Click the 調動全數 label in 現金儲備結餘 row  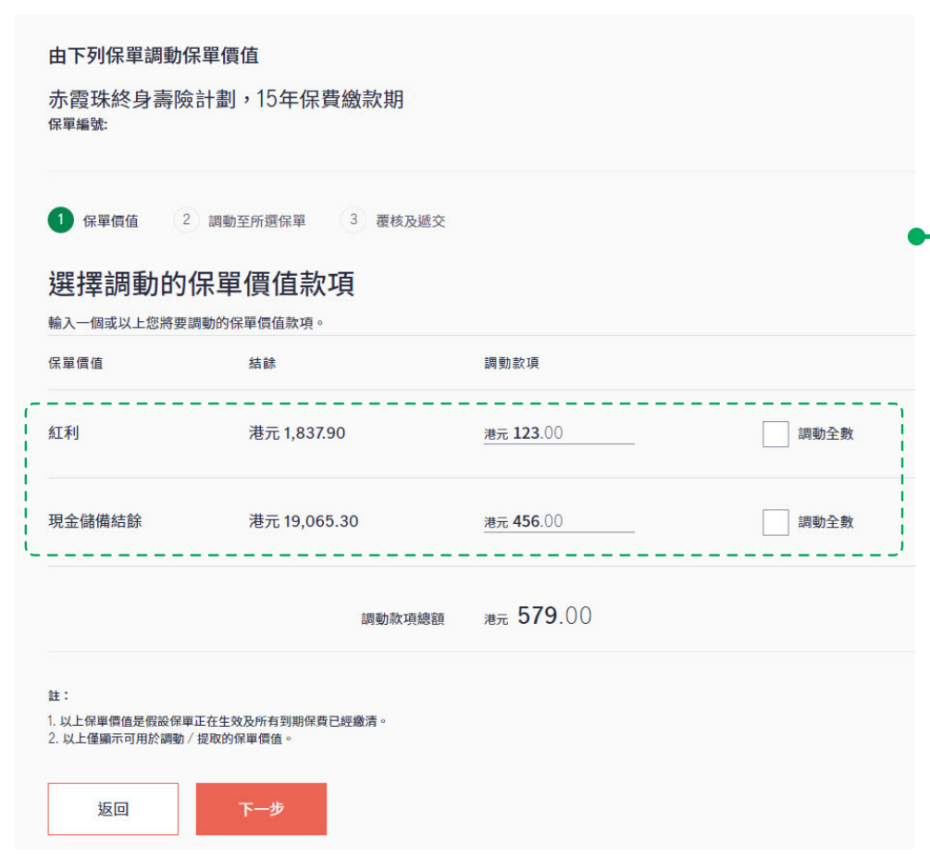click(x=825, y=522)
